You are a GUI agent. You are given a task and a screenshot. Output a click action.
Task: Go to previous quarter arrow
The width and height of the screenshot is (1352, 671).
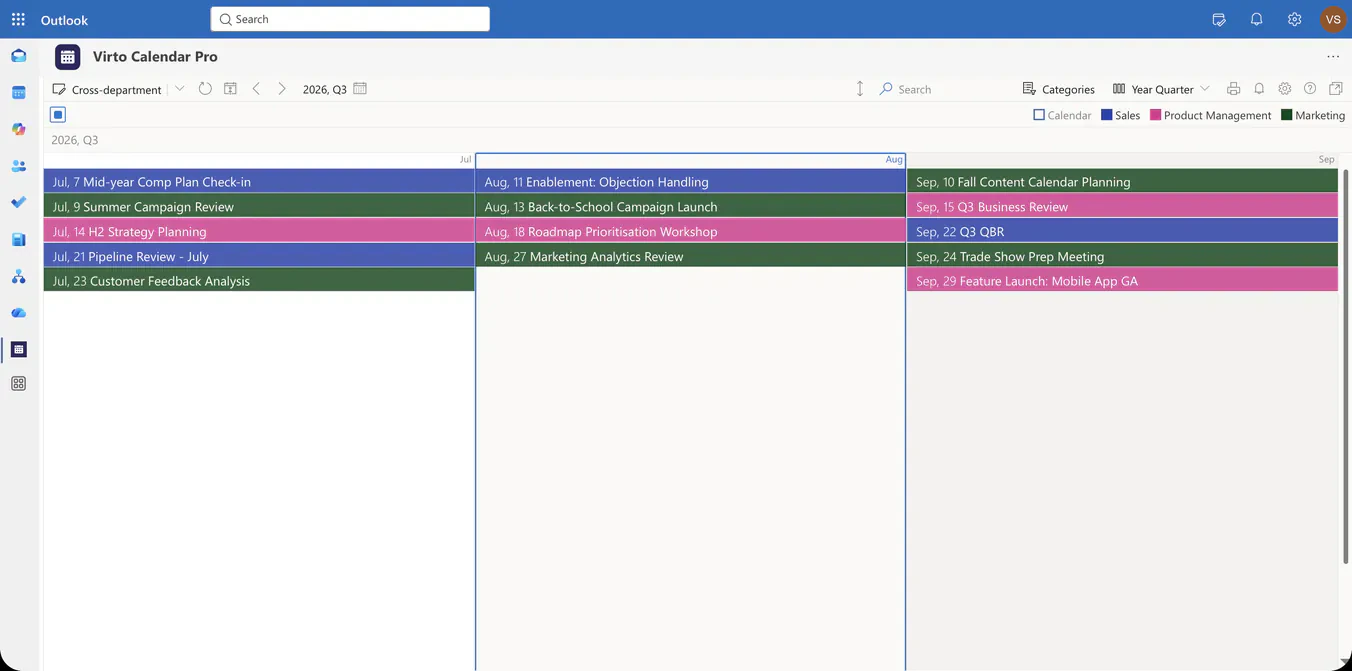pos(256,89)
